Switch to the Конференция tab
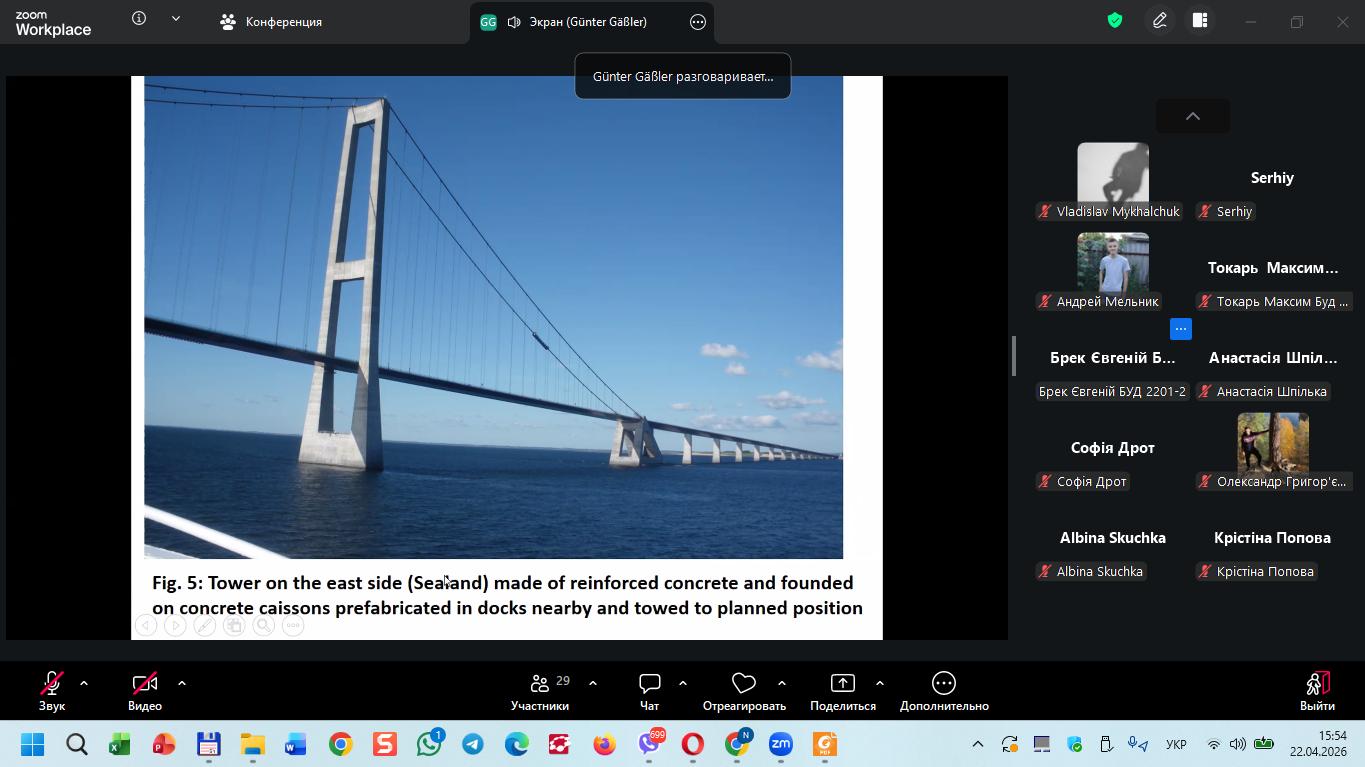 [x=272, y=22]
